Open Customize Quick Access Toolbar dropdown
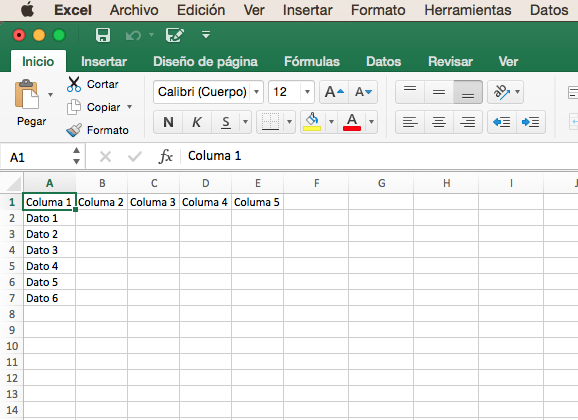Screen dimensions: 578x420 point(206,35)
